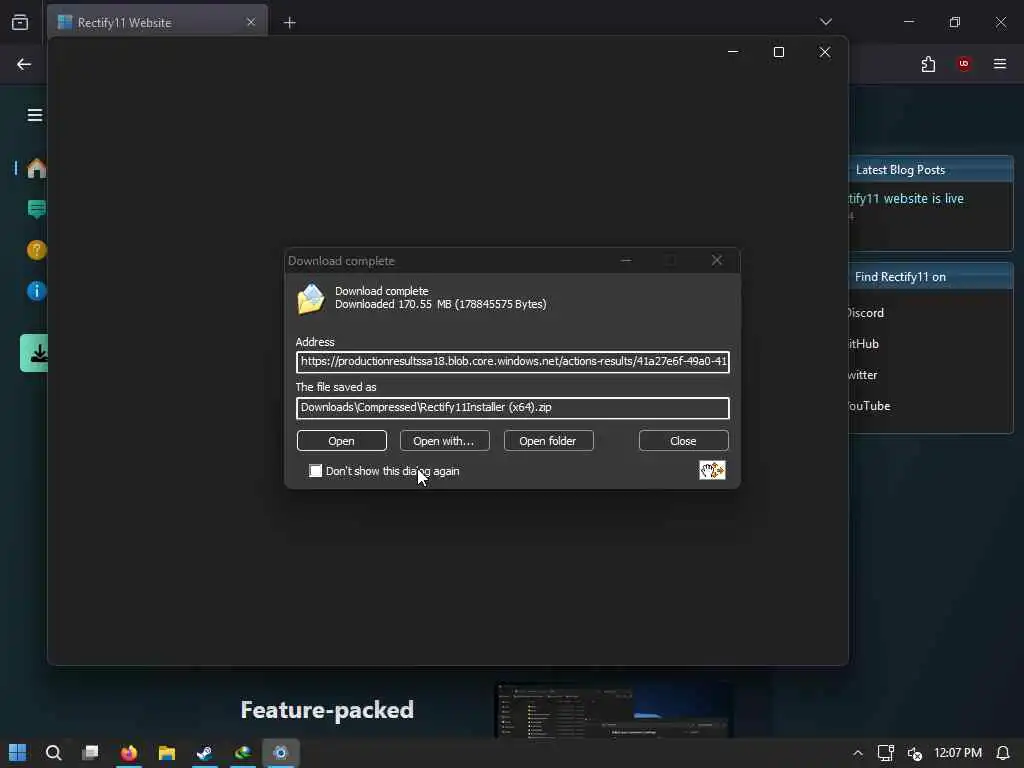Open Internet Download Manager taskbar icon
The width and height of the screenshot is (1024, 768).
pyautogui.click(x=243, y=753)
